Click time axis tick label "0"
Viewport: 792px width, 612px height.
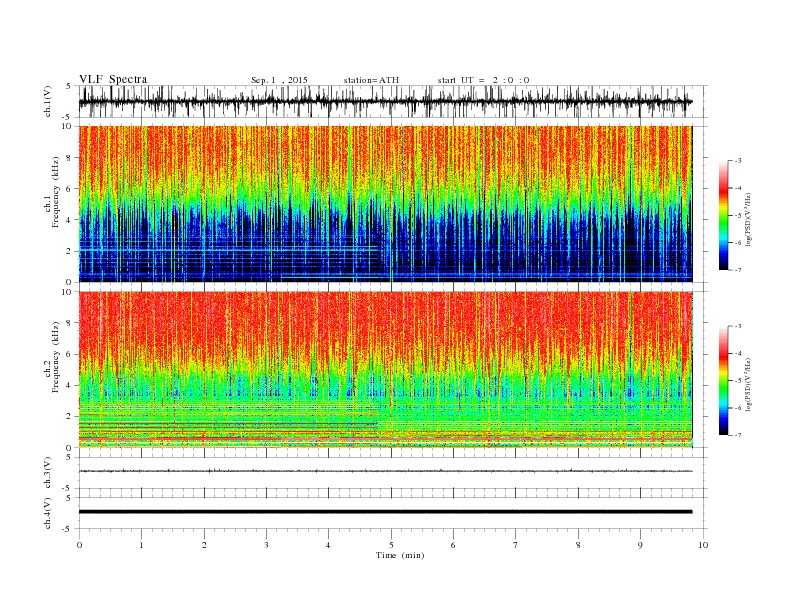(x=79, y=545)
